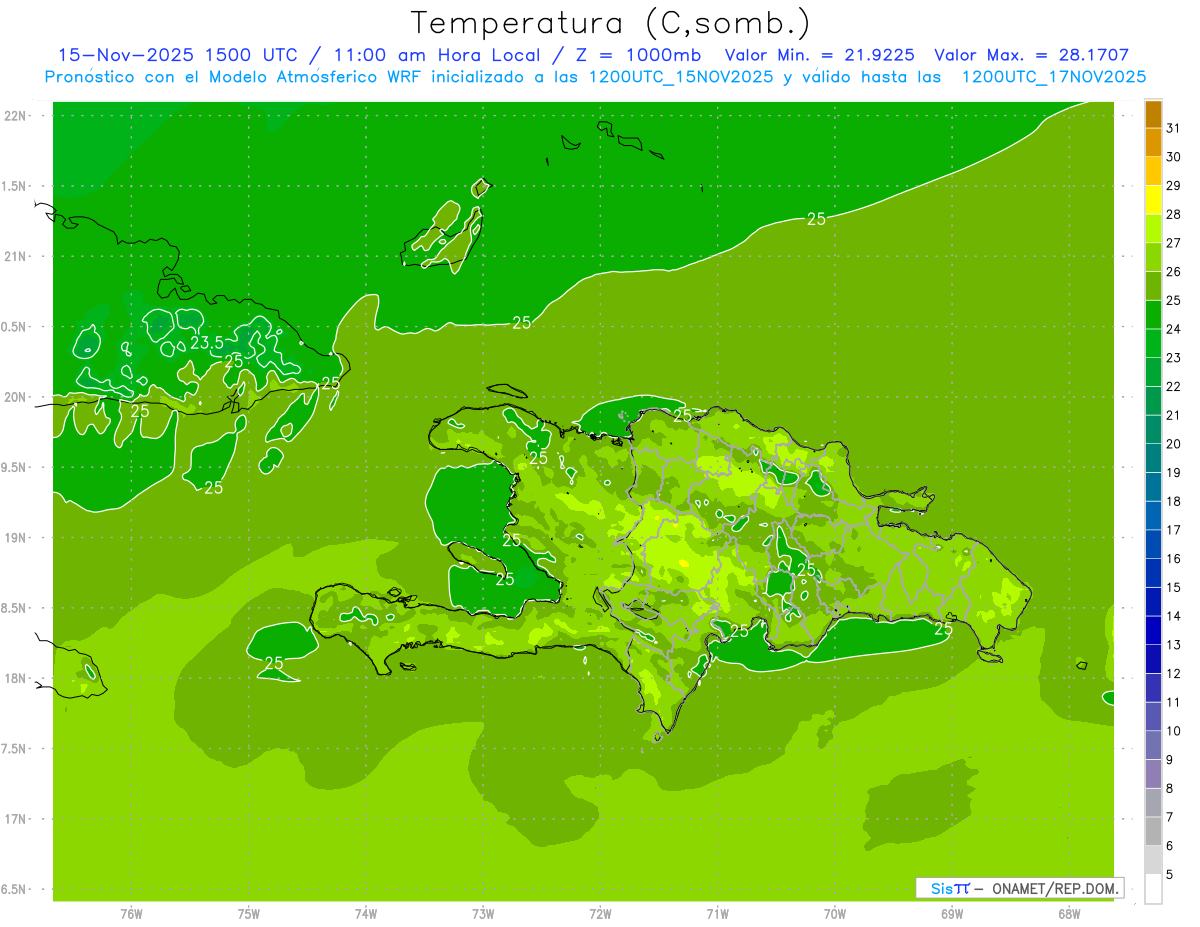Click the 23.5 contour label near Cuba
This screenshot has width=1200, height=927.
point(206,343)
